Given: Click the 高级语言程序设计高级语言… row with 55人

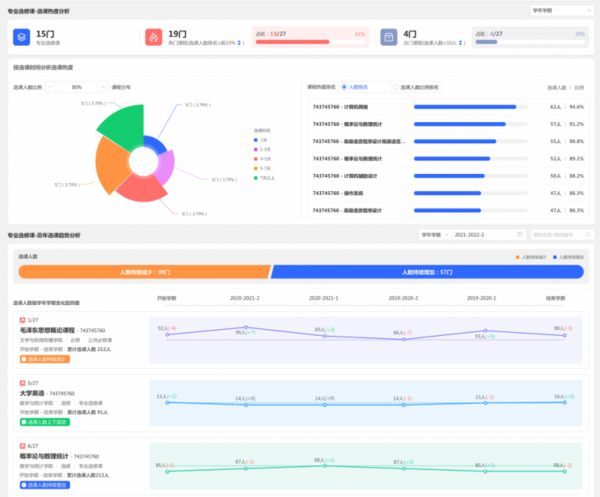Looking at the screenshot, I should pyautogui.click(x=448, y=141).
